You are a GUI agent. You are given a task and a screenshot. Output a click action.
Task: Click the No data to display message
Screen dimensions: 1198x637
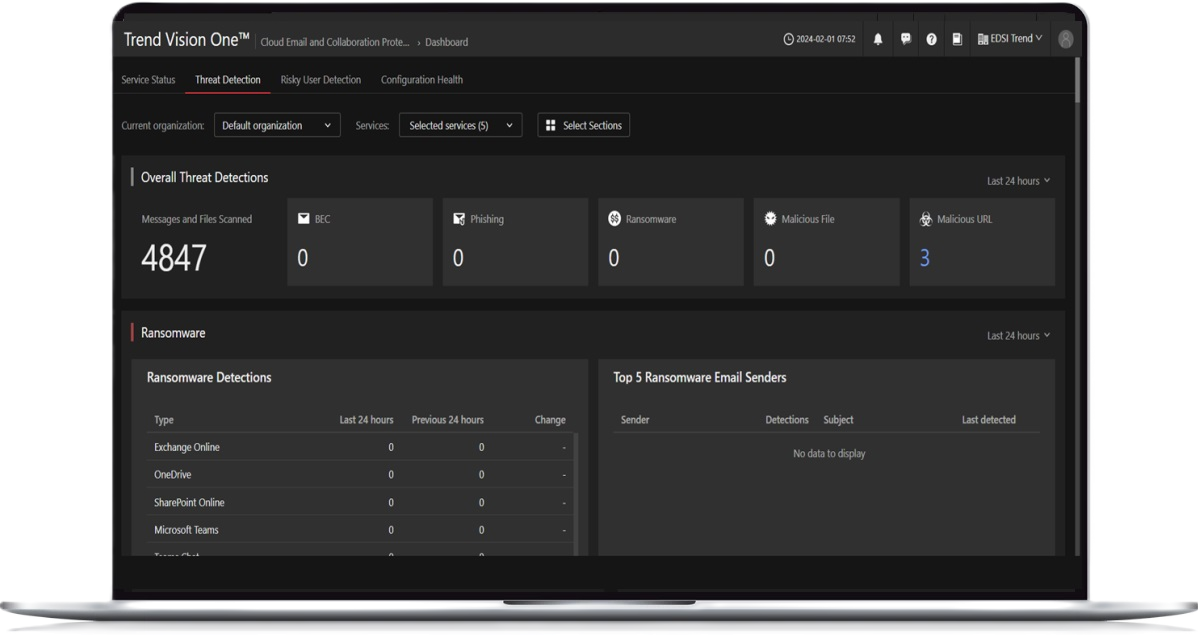829,454
